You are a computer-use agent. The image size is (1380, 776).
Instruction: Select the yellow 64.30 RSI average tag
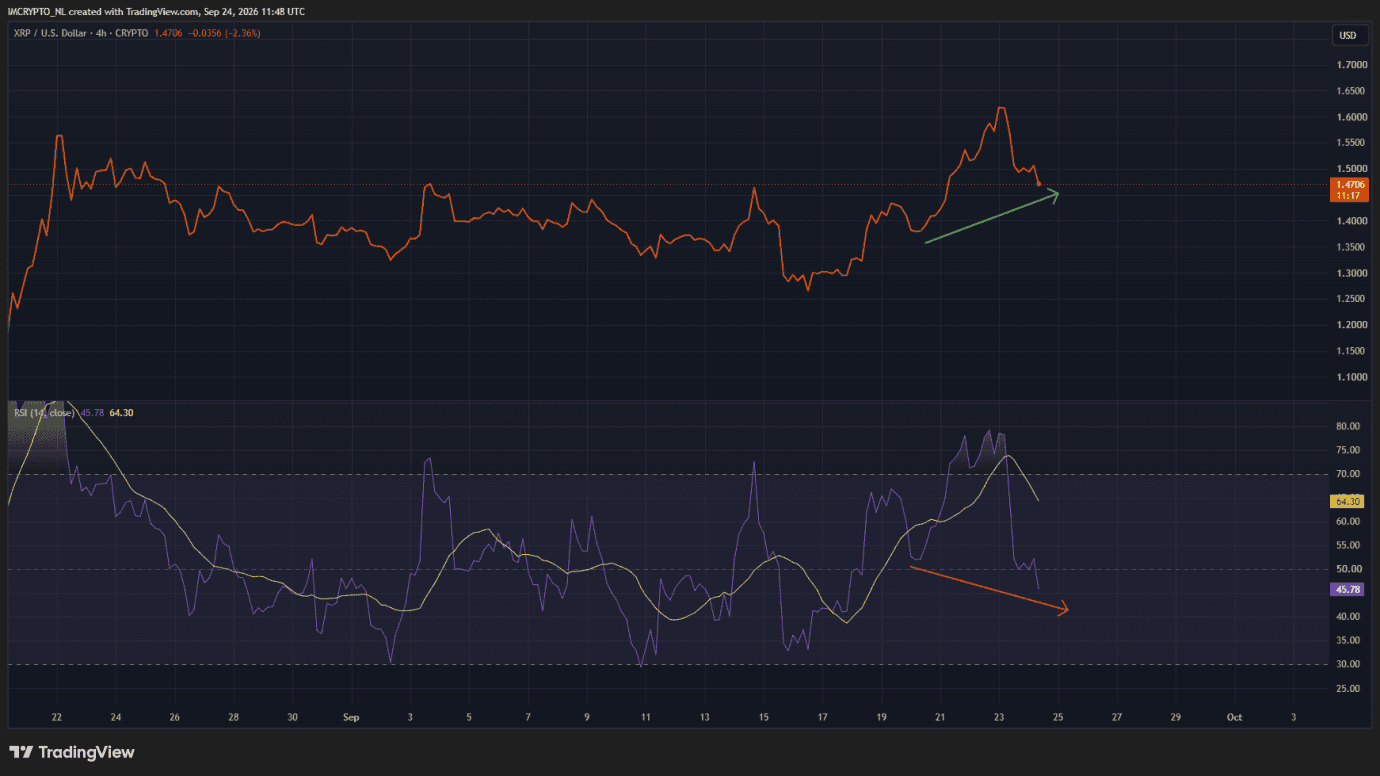click(x=1348, y=501)
